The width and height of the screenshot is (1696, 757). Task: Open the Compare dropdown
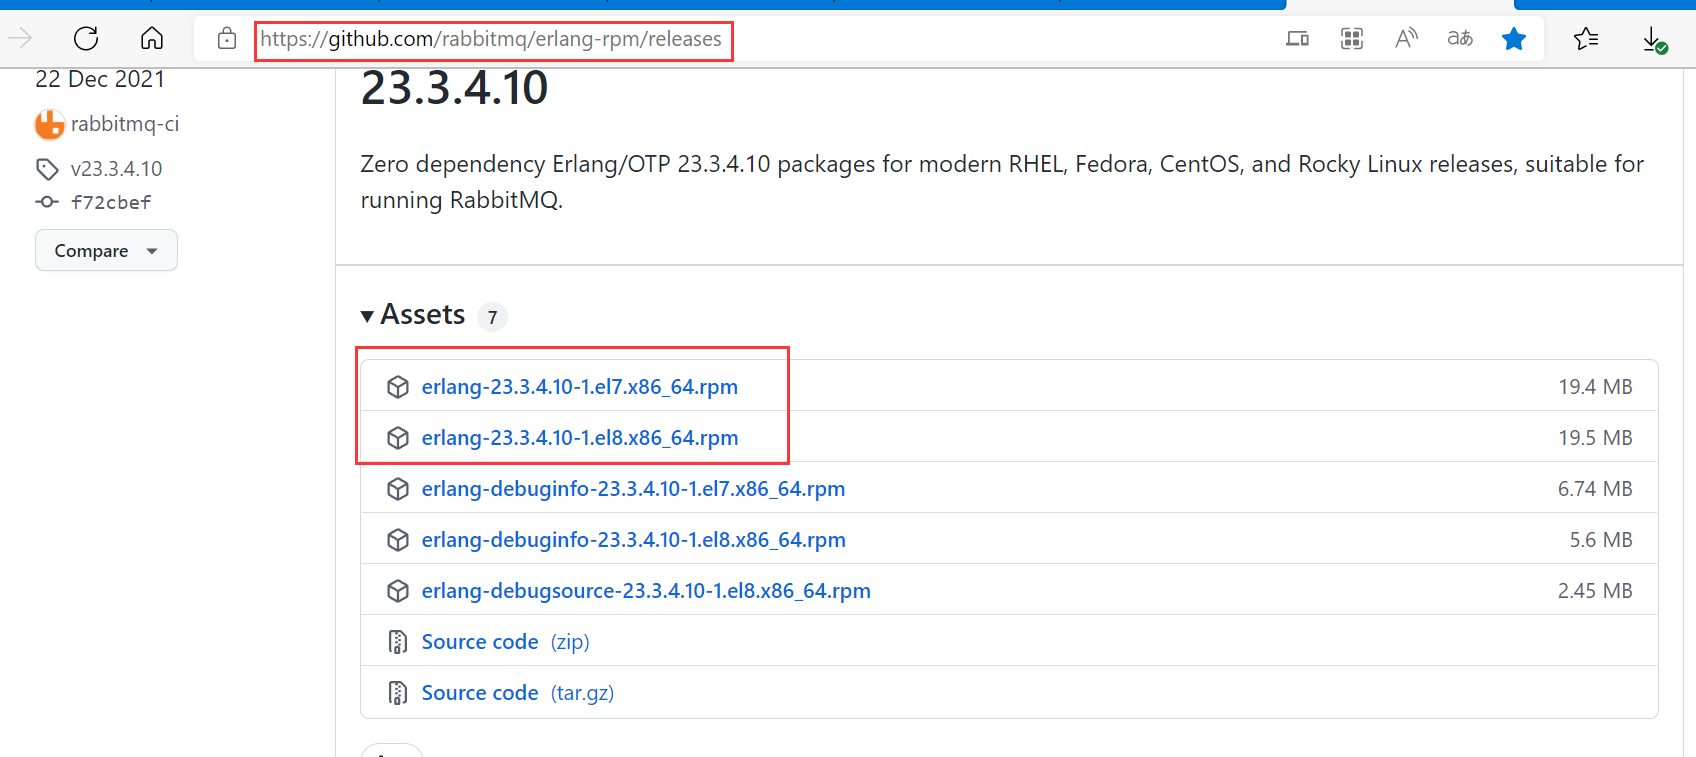(106, 250)
